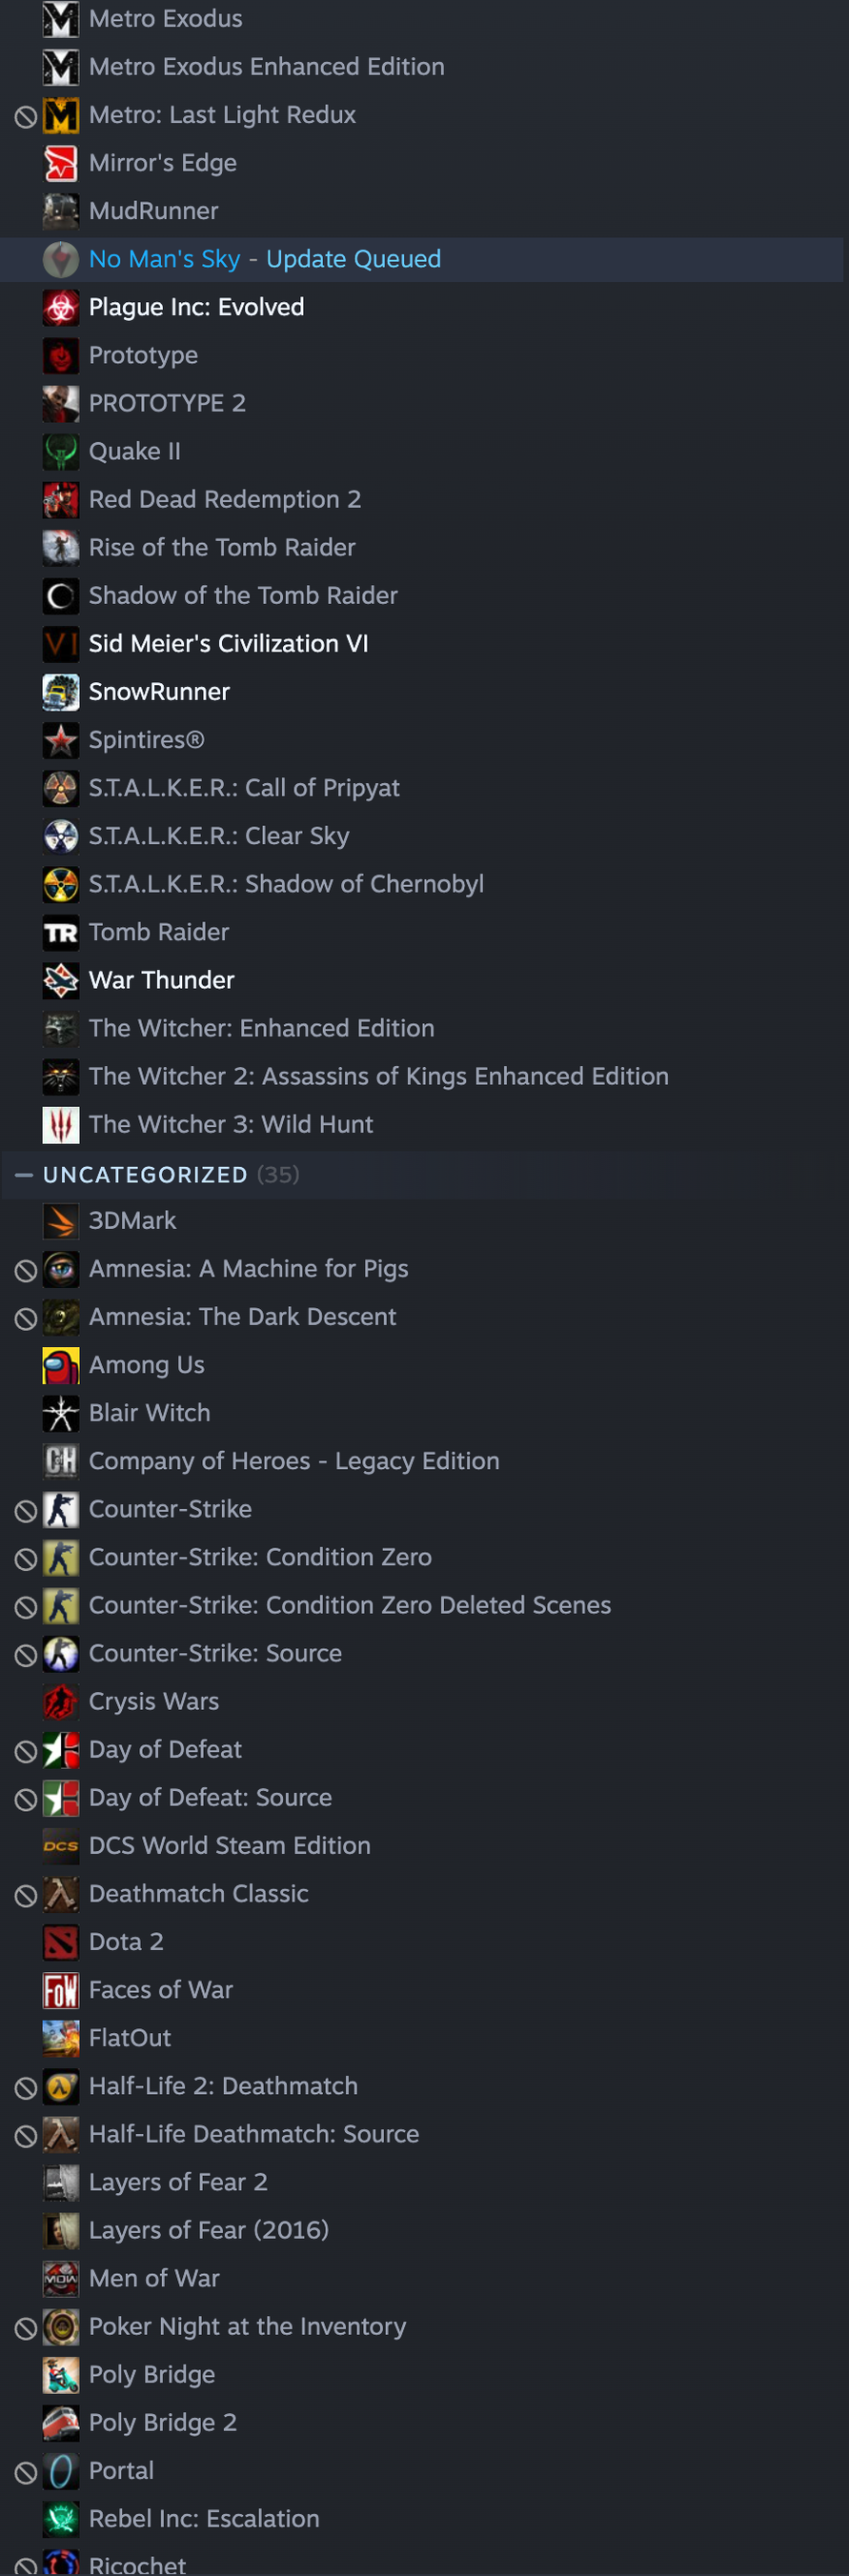Click the S.T.A.L.K.E.R. Shadow of Chernobyl radiation icon
849x2576 pixels.
click(x=60, y=884)
